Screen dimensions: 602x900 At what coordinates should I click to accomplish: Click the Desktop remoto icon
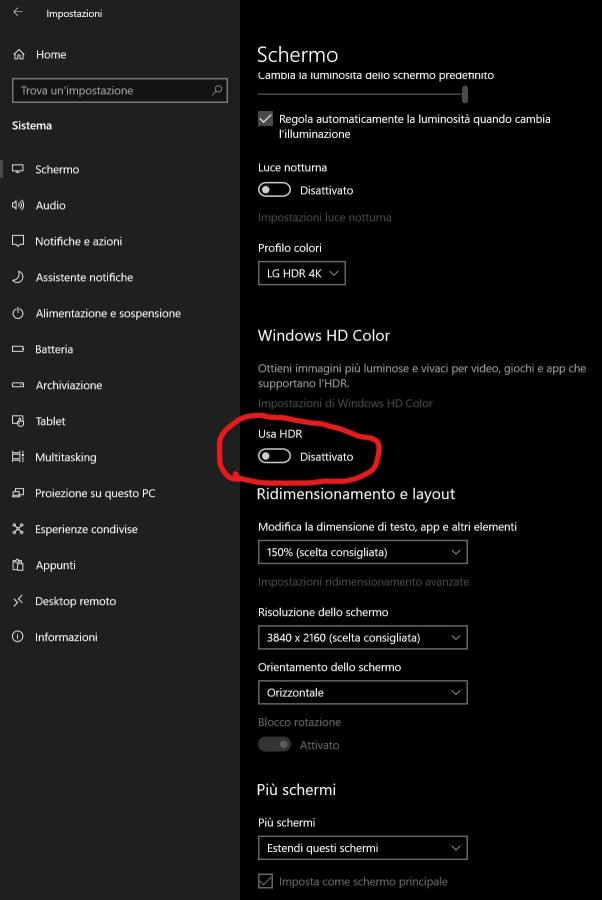pyautogui.click(x=18, y=601)
